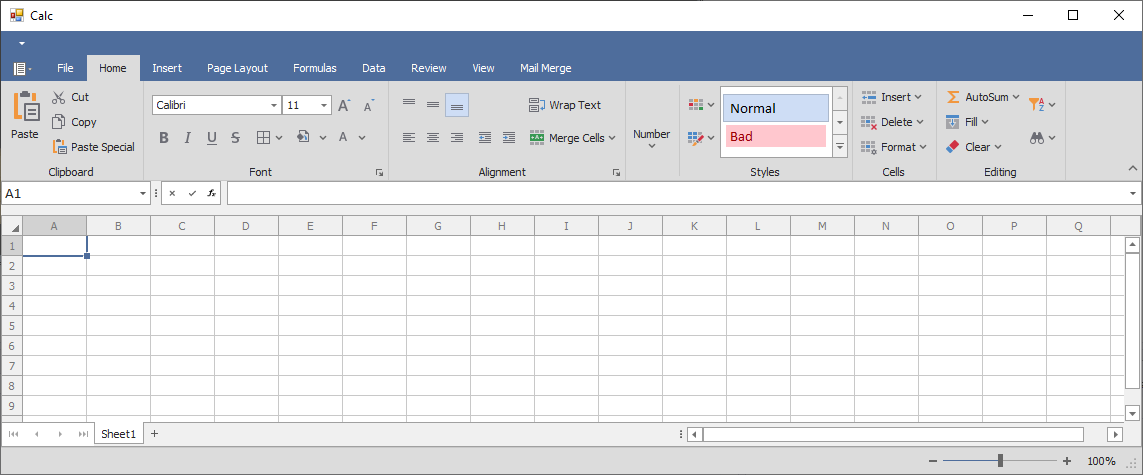This screenshot has width=1143, height=475.
Task: Toggle bottom vertical alignment
Action: coord(457,105)
